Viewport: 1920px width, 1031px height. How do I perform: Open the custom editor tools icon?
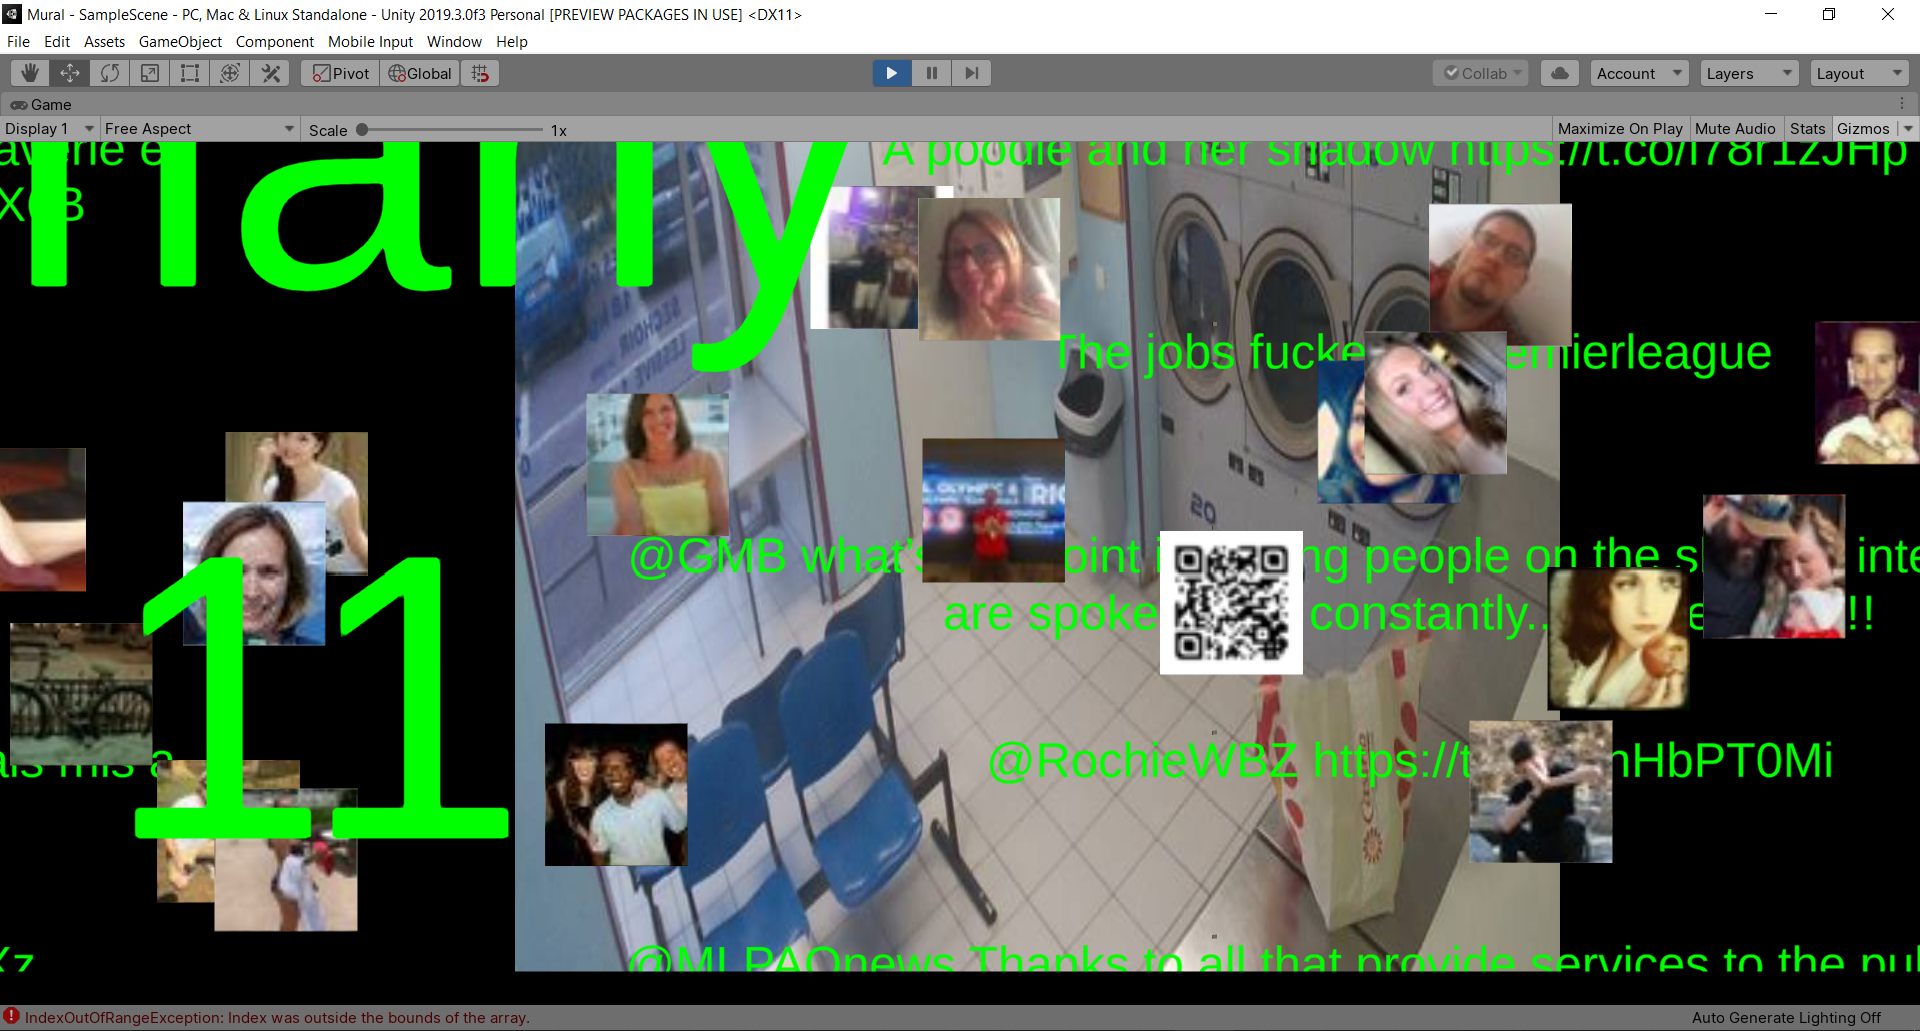[x=270, y=73]
